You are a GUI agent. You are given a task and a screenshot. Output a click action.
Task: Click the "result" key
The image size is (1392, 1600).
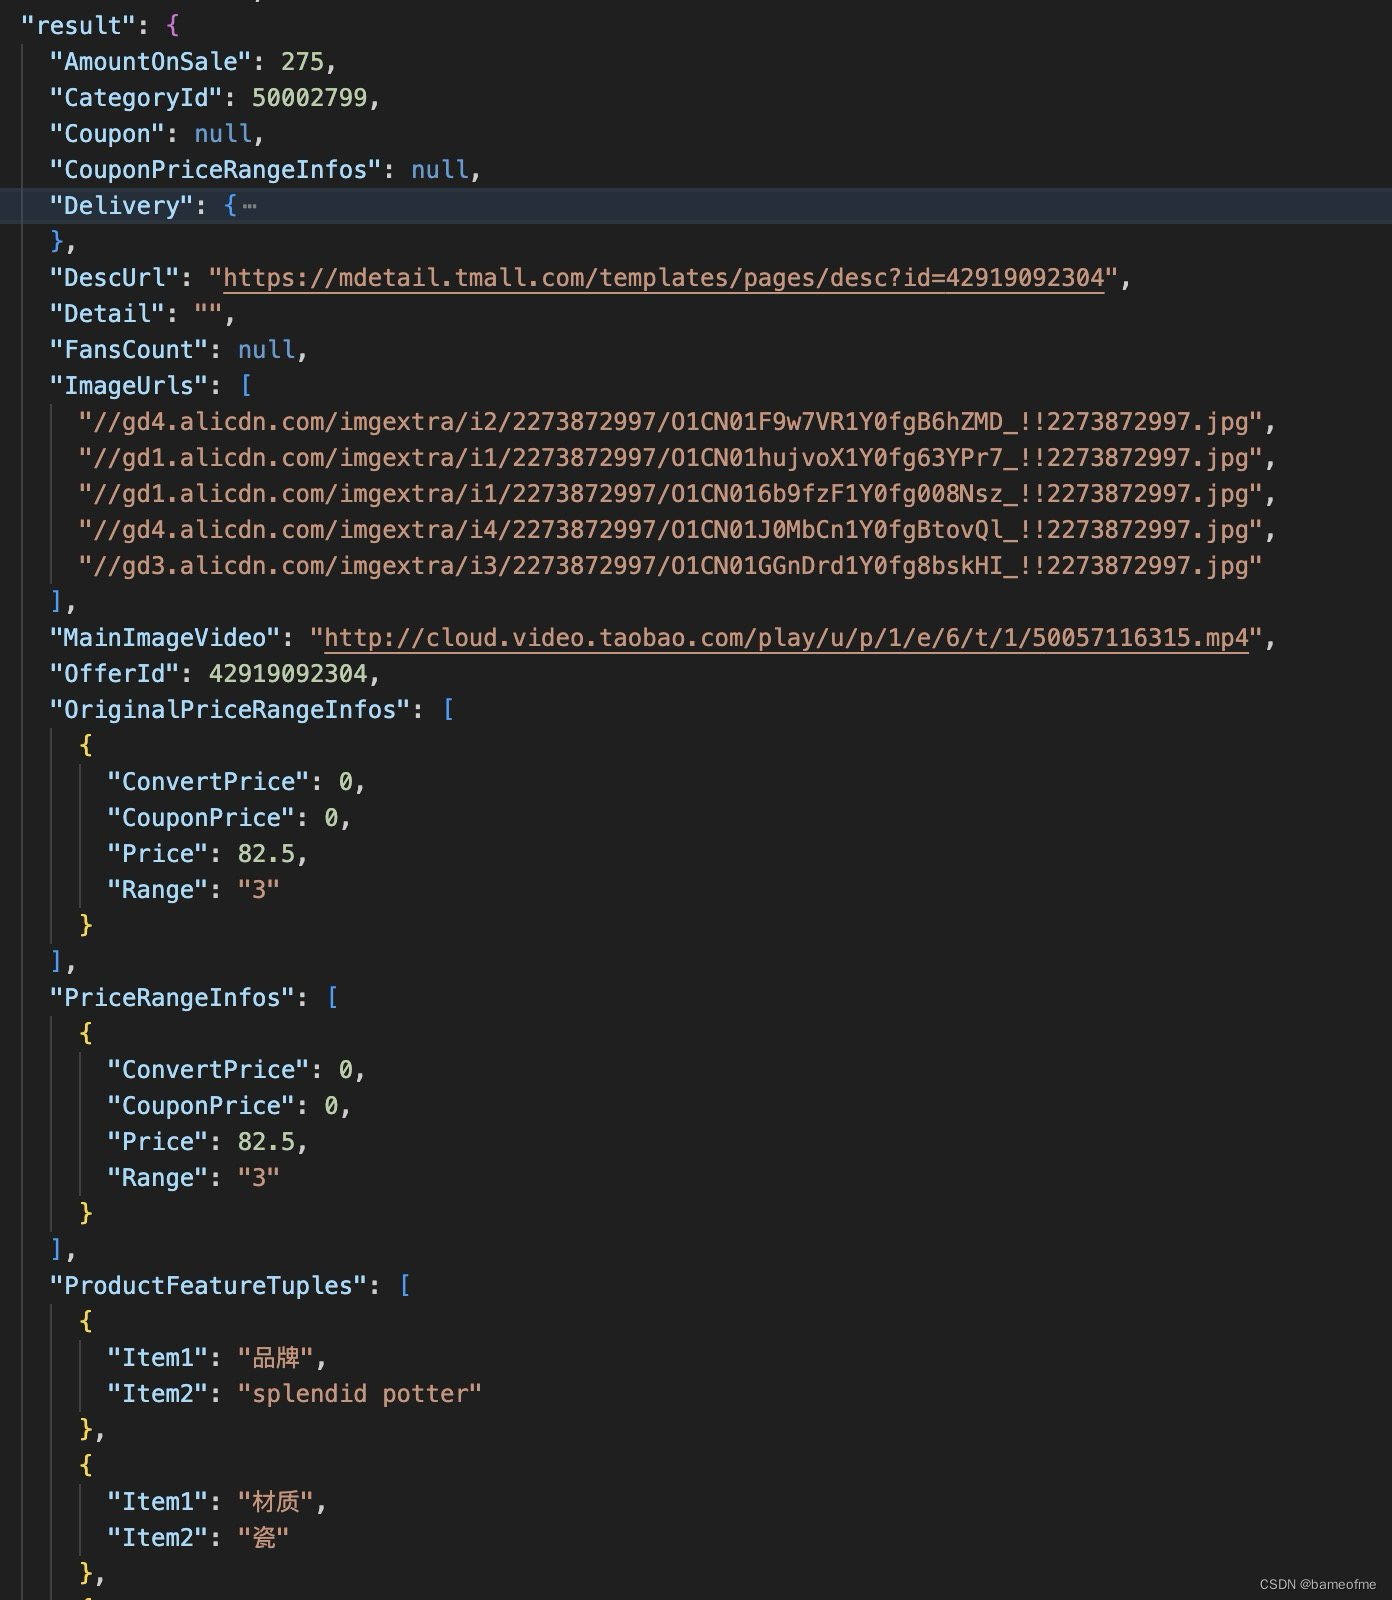pyautogui.click(x=78, y=26)
